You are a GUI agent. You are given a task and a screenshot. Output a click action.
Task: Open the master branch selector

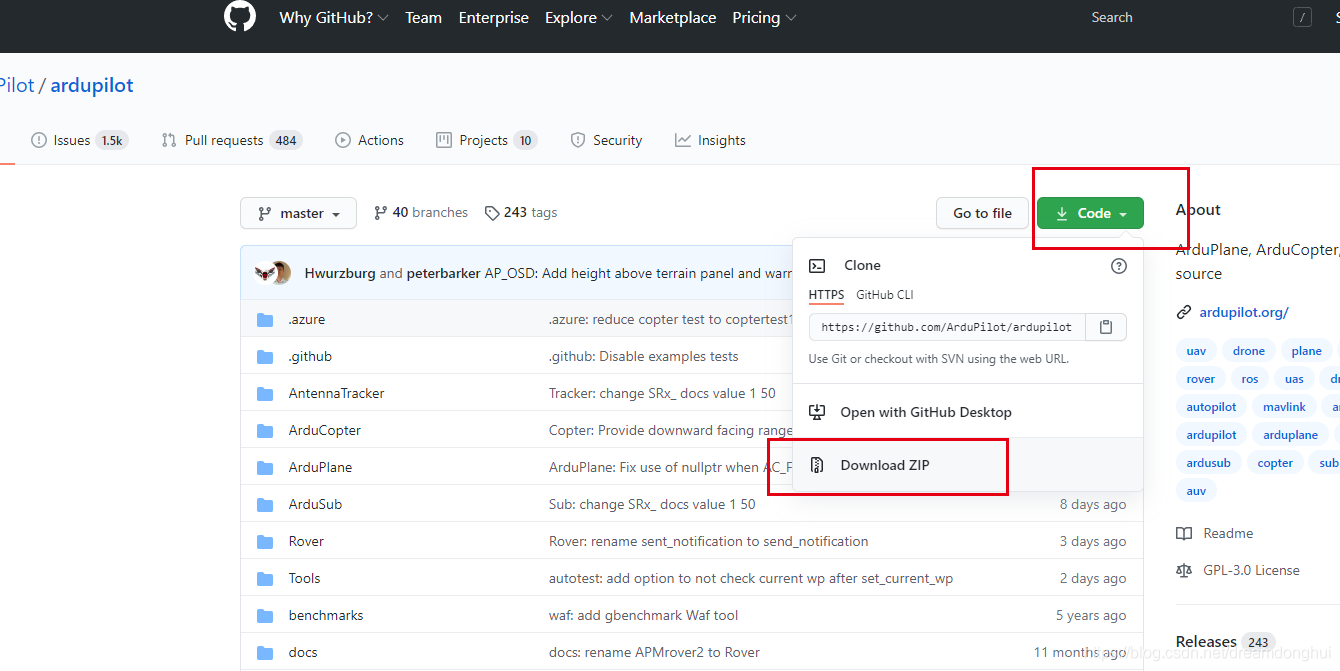click(298, 213)
